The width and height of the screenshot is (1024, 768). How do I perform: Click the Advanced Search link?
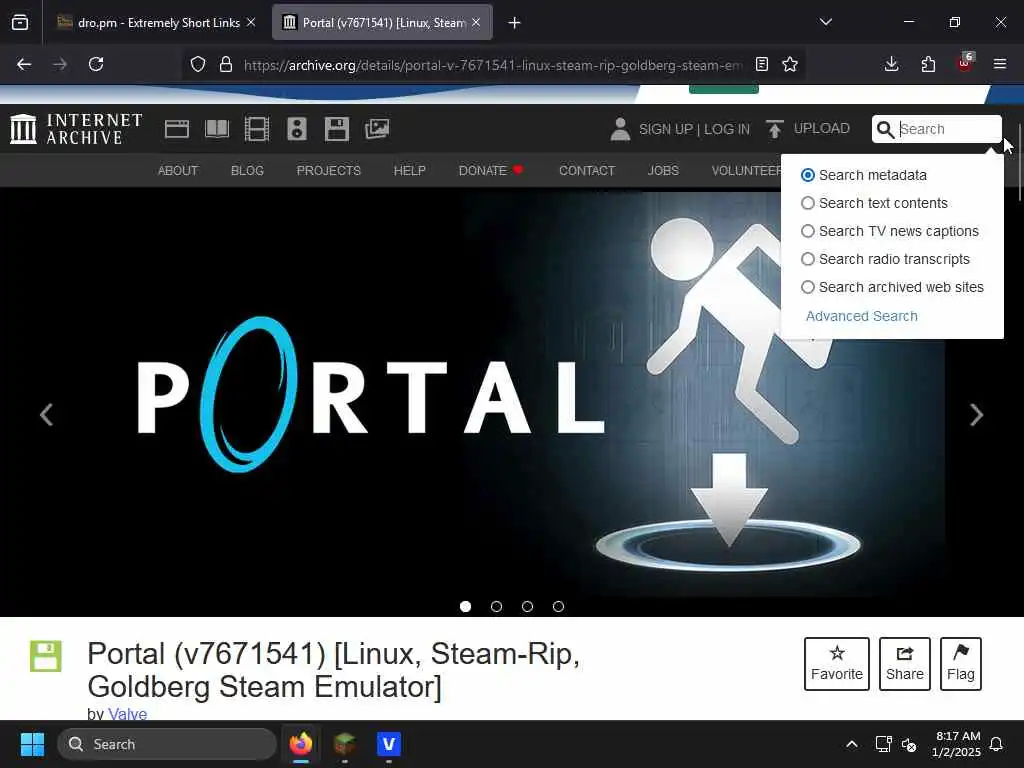[861, 316]
